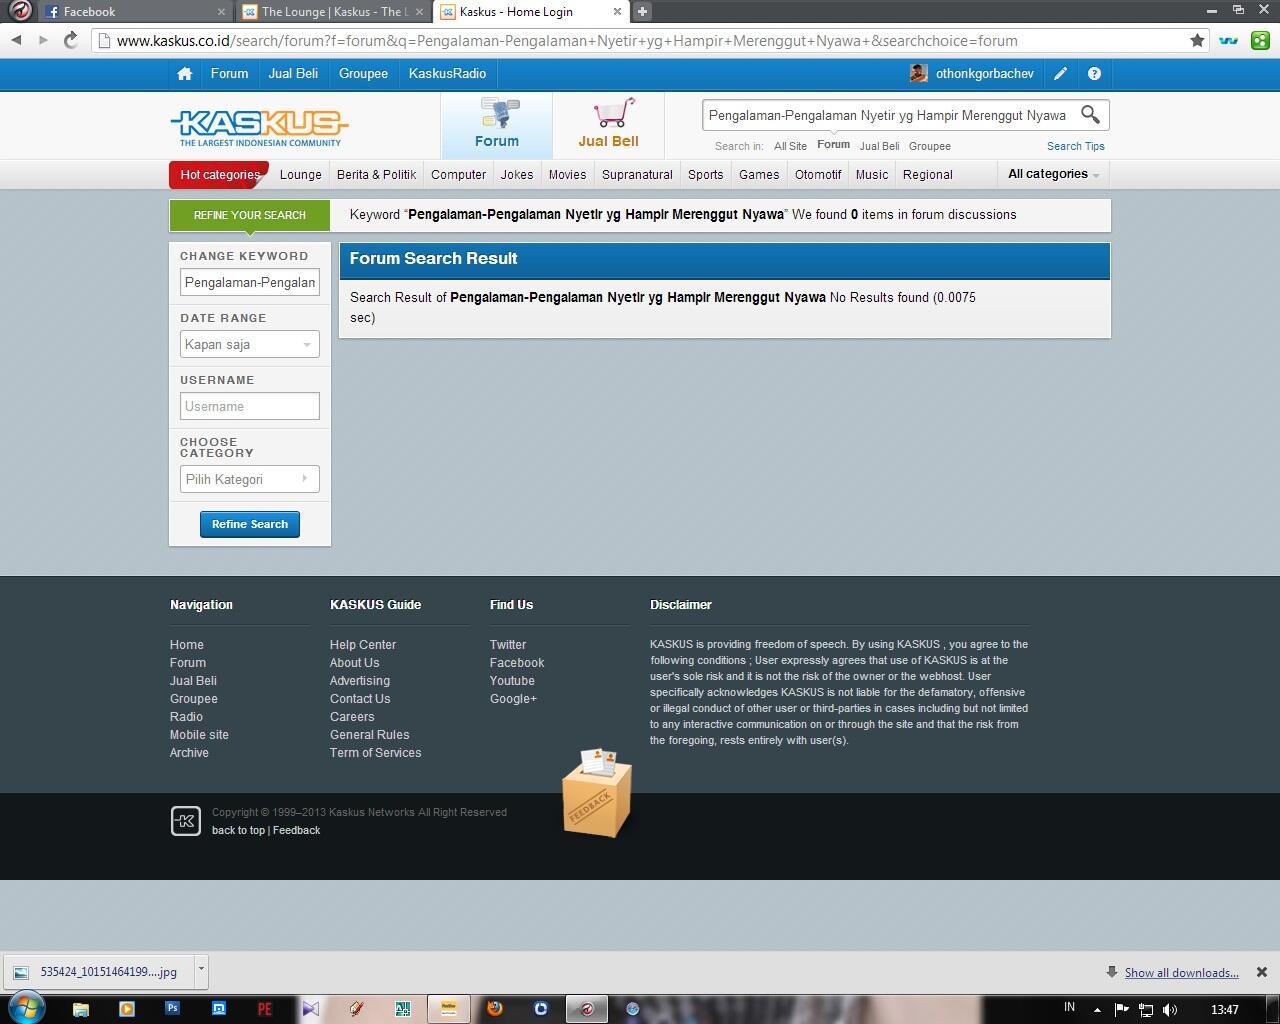Open Windows Start menu
Viewport: 1280px width, 1024px height.
(x=26, y=1008)
